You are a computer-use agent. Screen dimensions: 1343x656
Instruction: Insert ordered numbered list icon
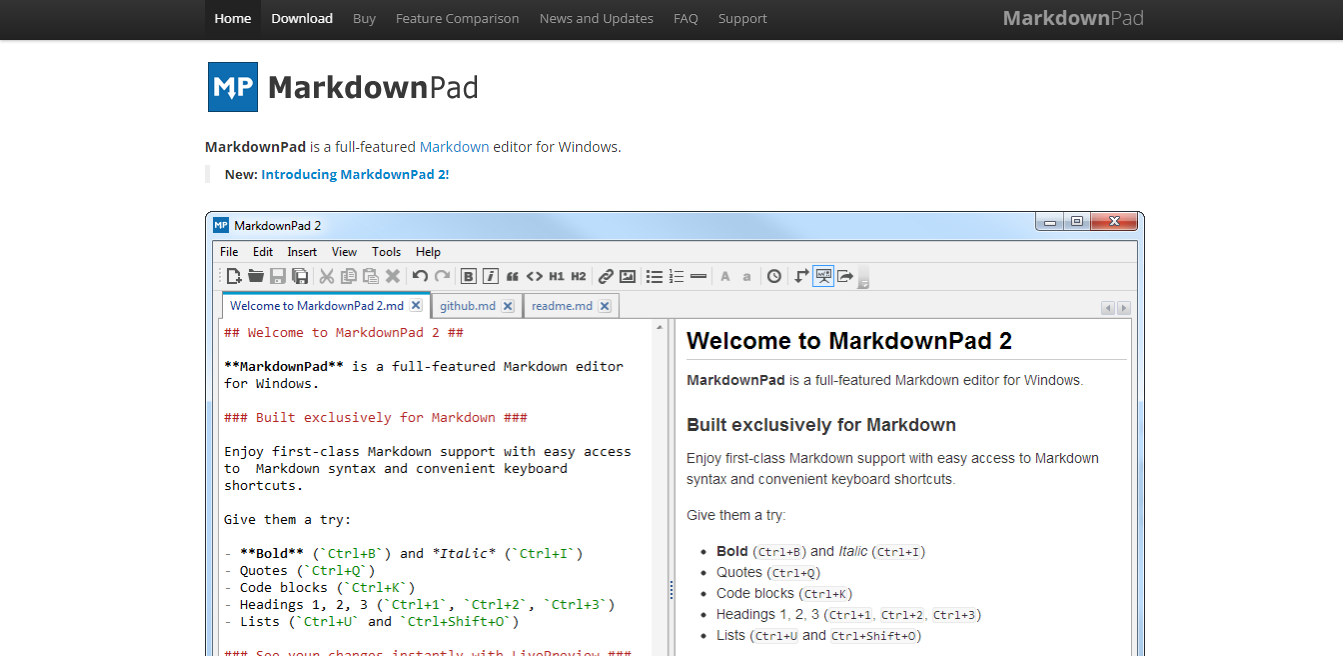(x=677, y=276)
